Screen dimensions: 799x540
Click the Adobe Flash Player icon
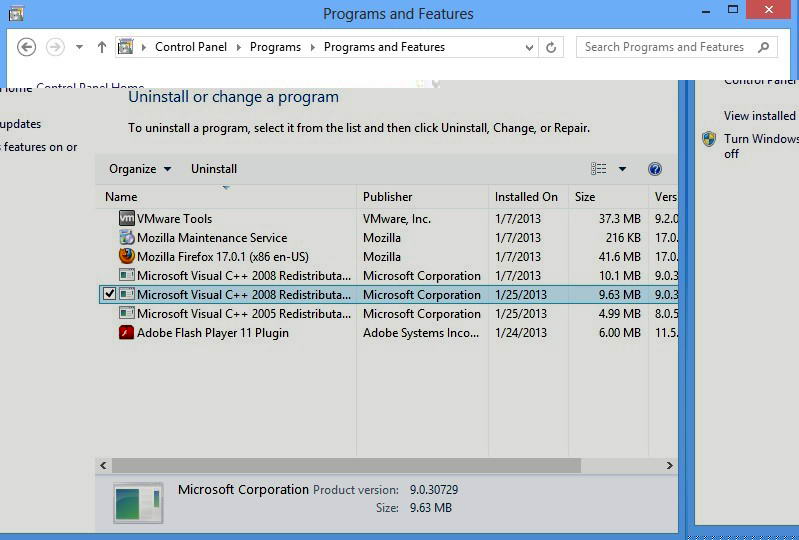click(x=126, y=333)
